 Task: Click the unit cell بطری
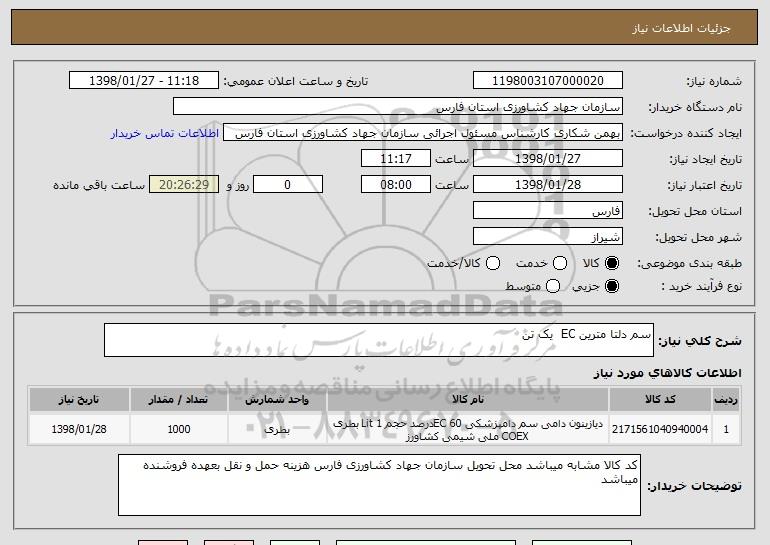(277, 429)
